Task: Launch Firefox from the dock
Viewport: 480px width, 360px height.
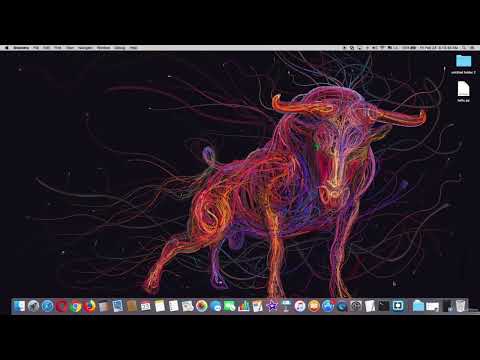Action: pos(90,306)
